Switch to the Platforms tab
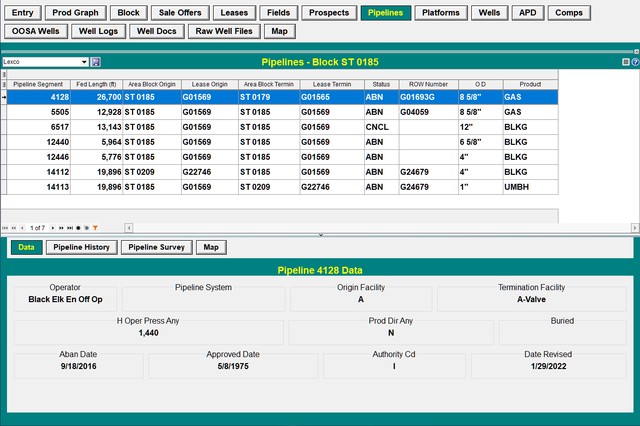640x426 pixels. [x=442, y=13]
